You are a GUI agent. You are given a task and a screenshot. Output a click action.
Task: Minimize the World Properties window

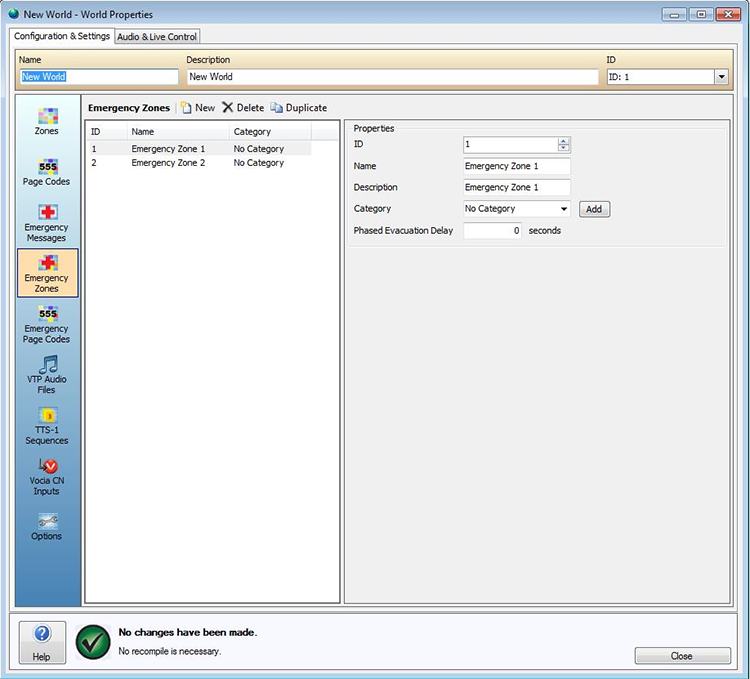674,14
